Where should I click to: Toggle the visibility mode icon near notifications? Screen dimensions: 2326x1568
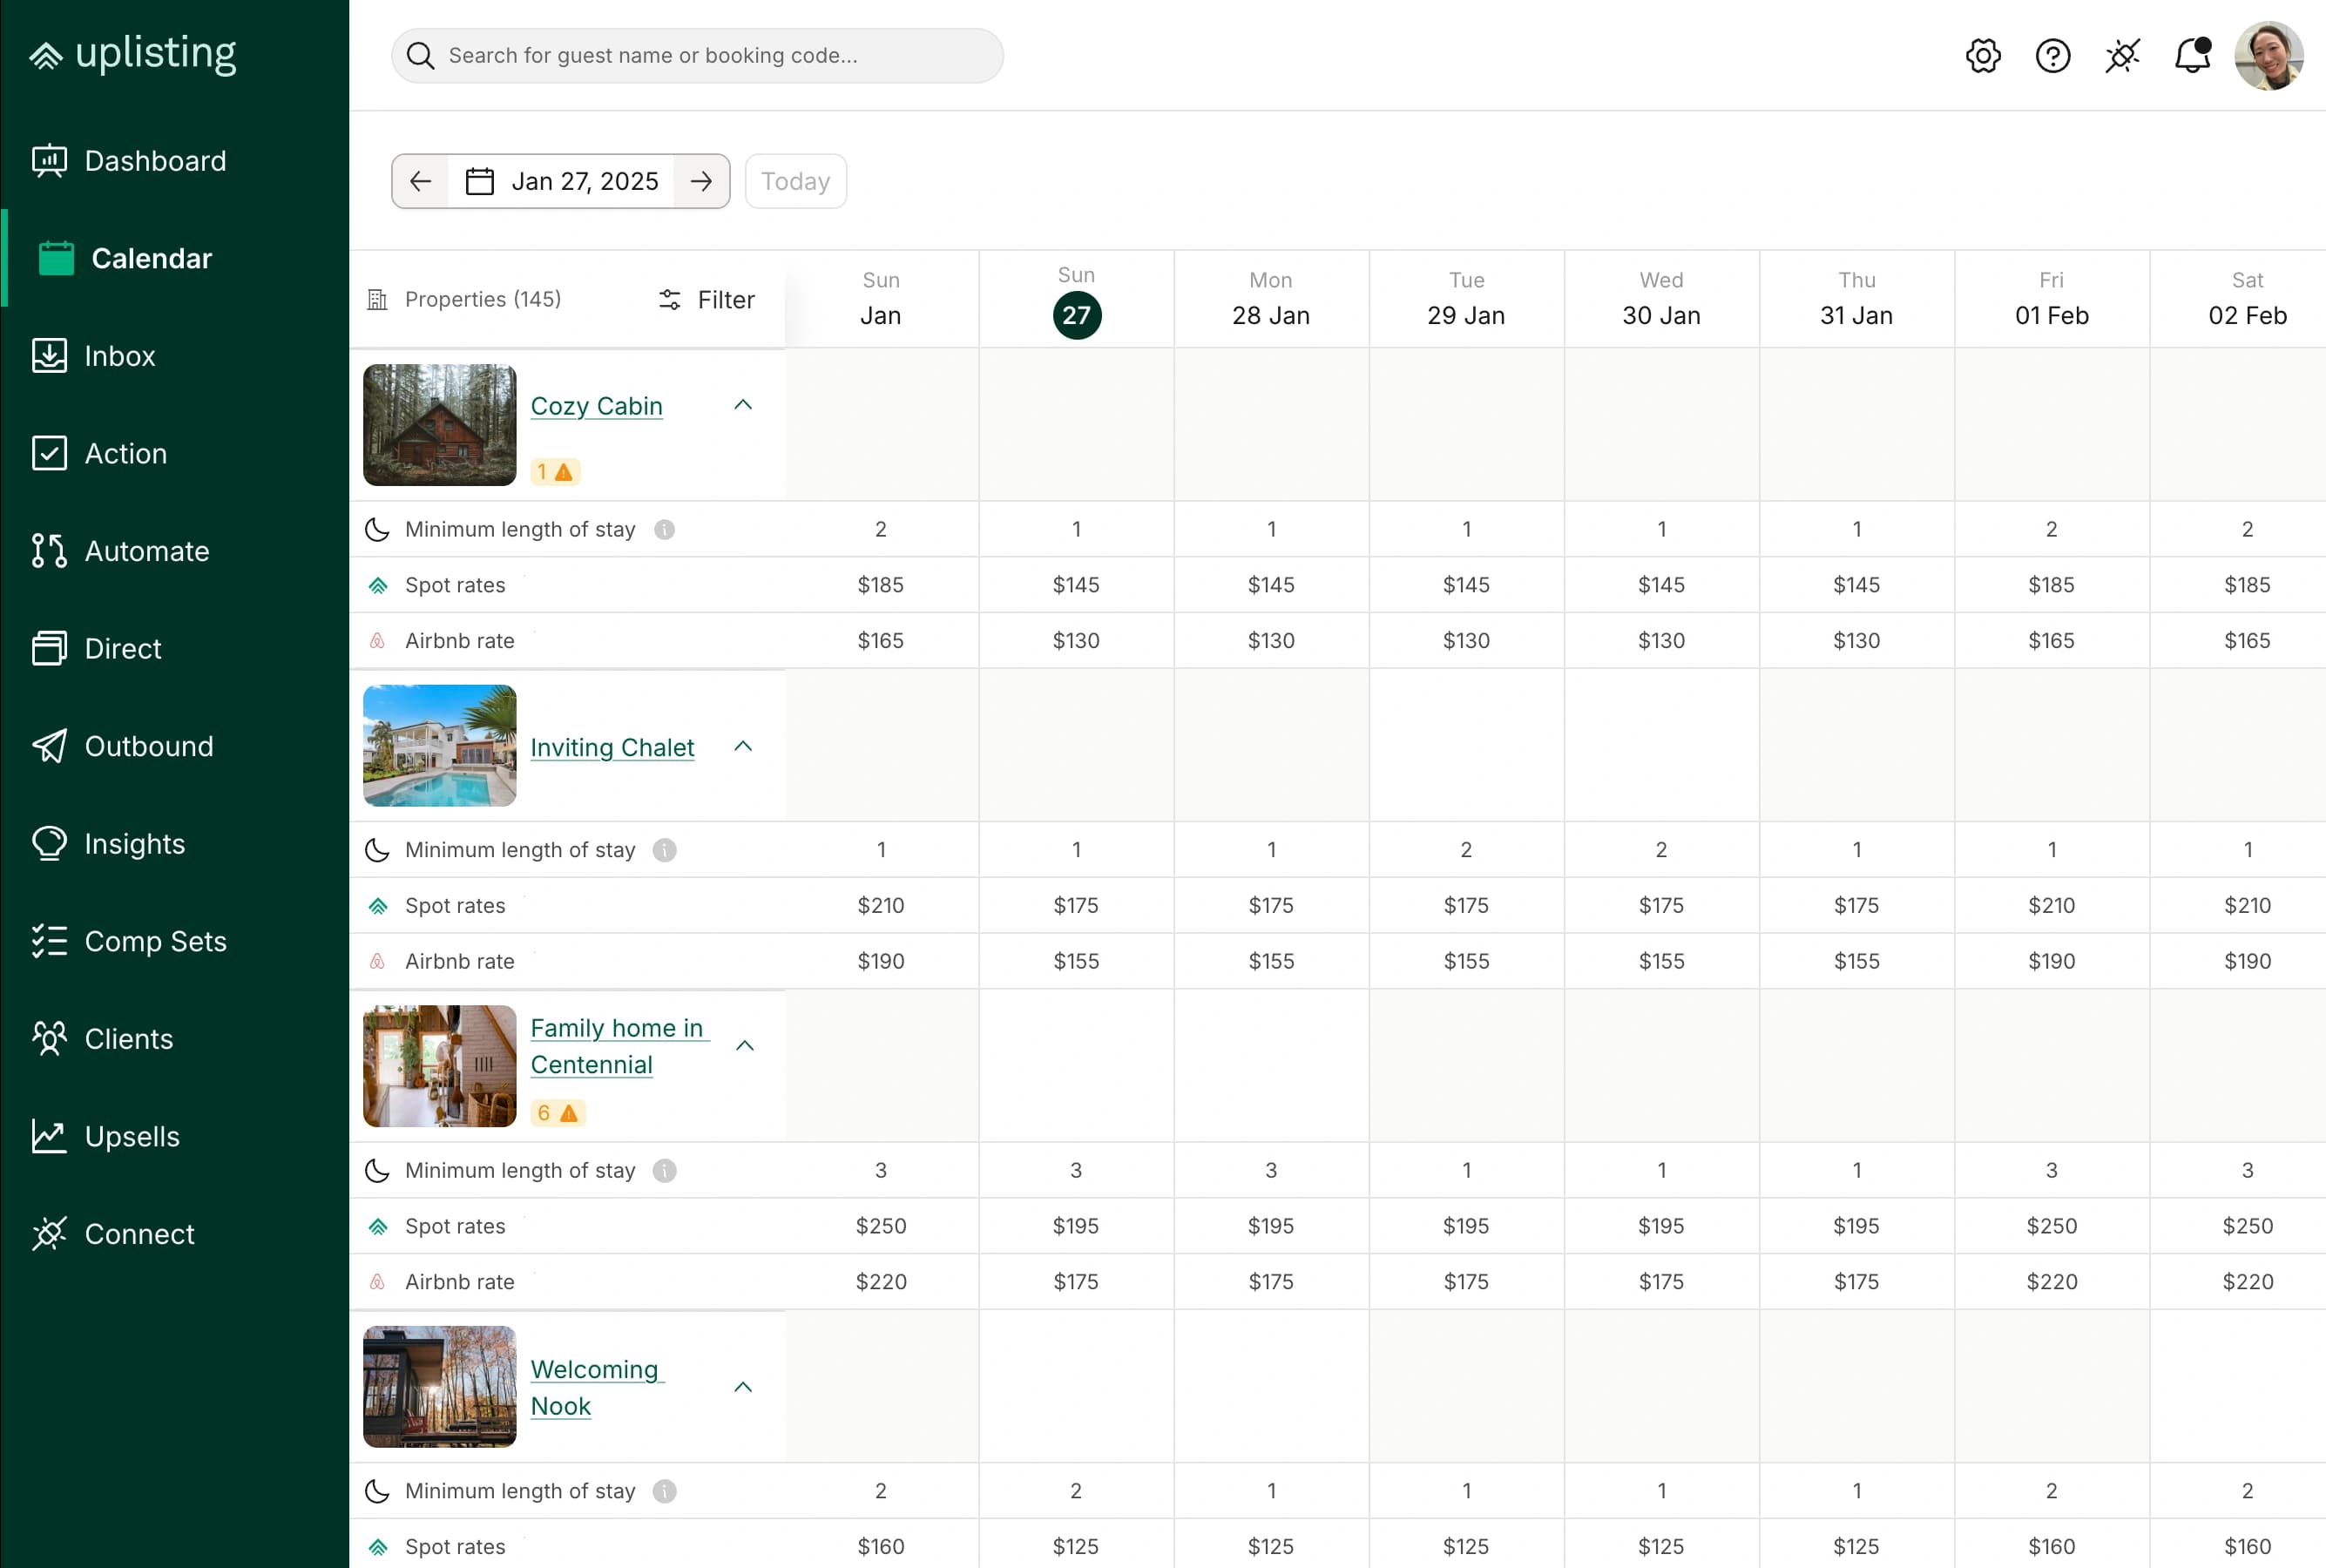[x=2122, y=56]
